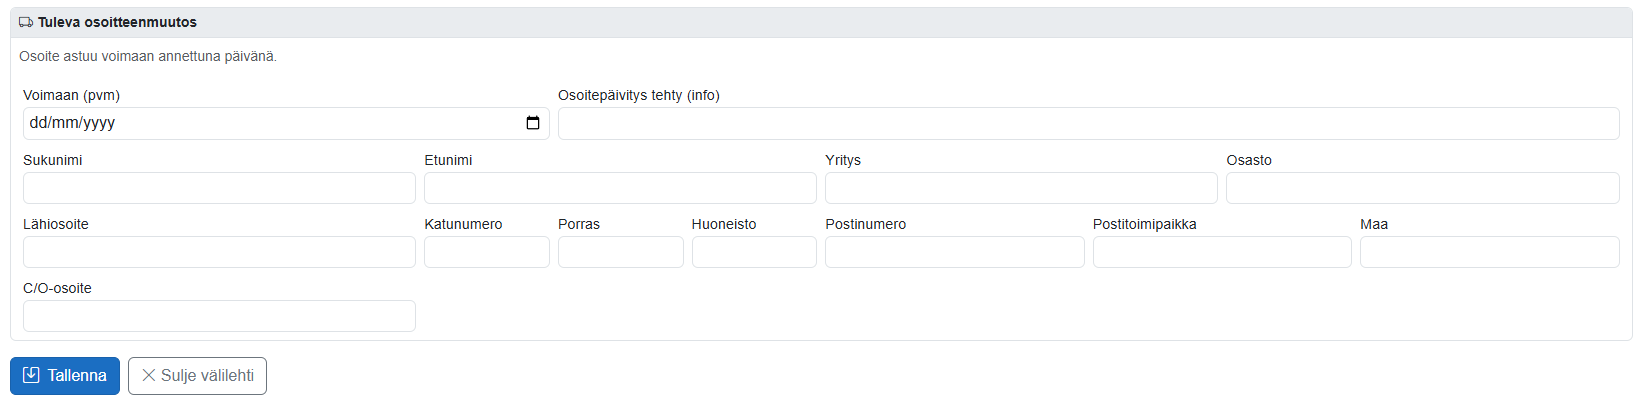Viewport: 1644px width, 406px height.
Task: Save the form with Tallenna
Action: click(65, 376)
